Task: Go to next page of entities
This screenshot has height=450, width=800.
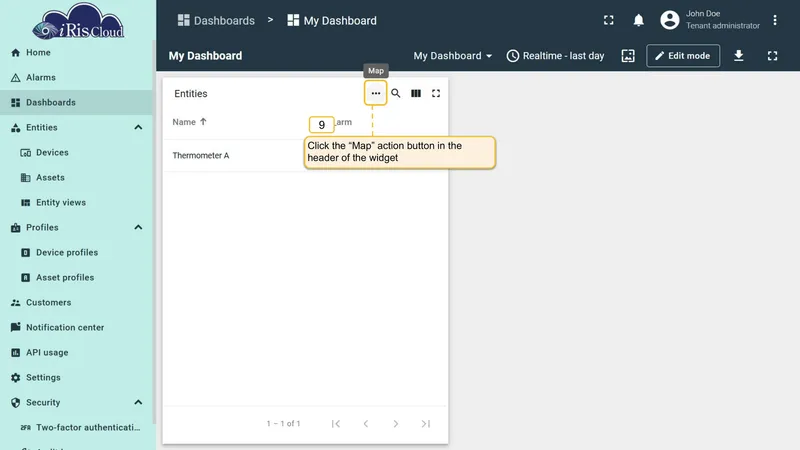Action: tap(395, 423)
